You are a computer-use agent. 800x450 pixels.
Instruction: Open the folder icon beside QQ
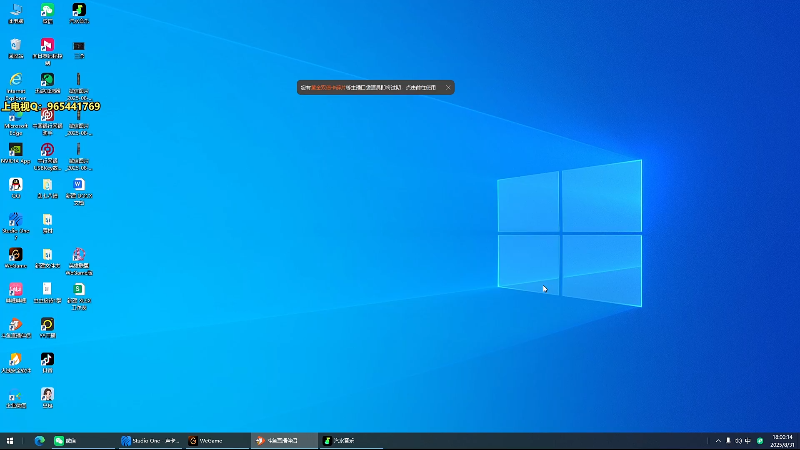[x=47, y=188]
